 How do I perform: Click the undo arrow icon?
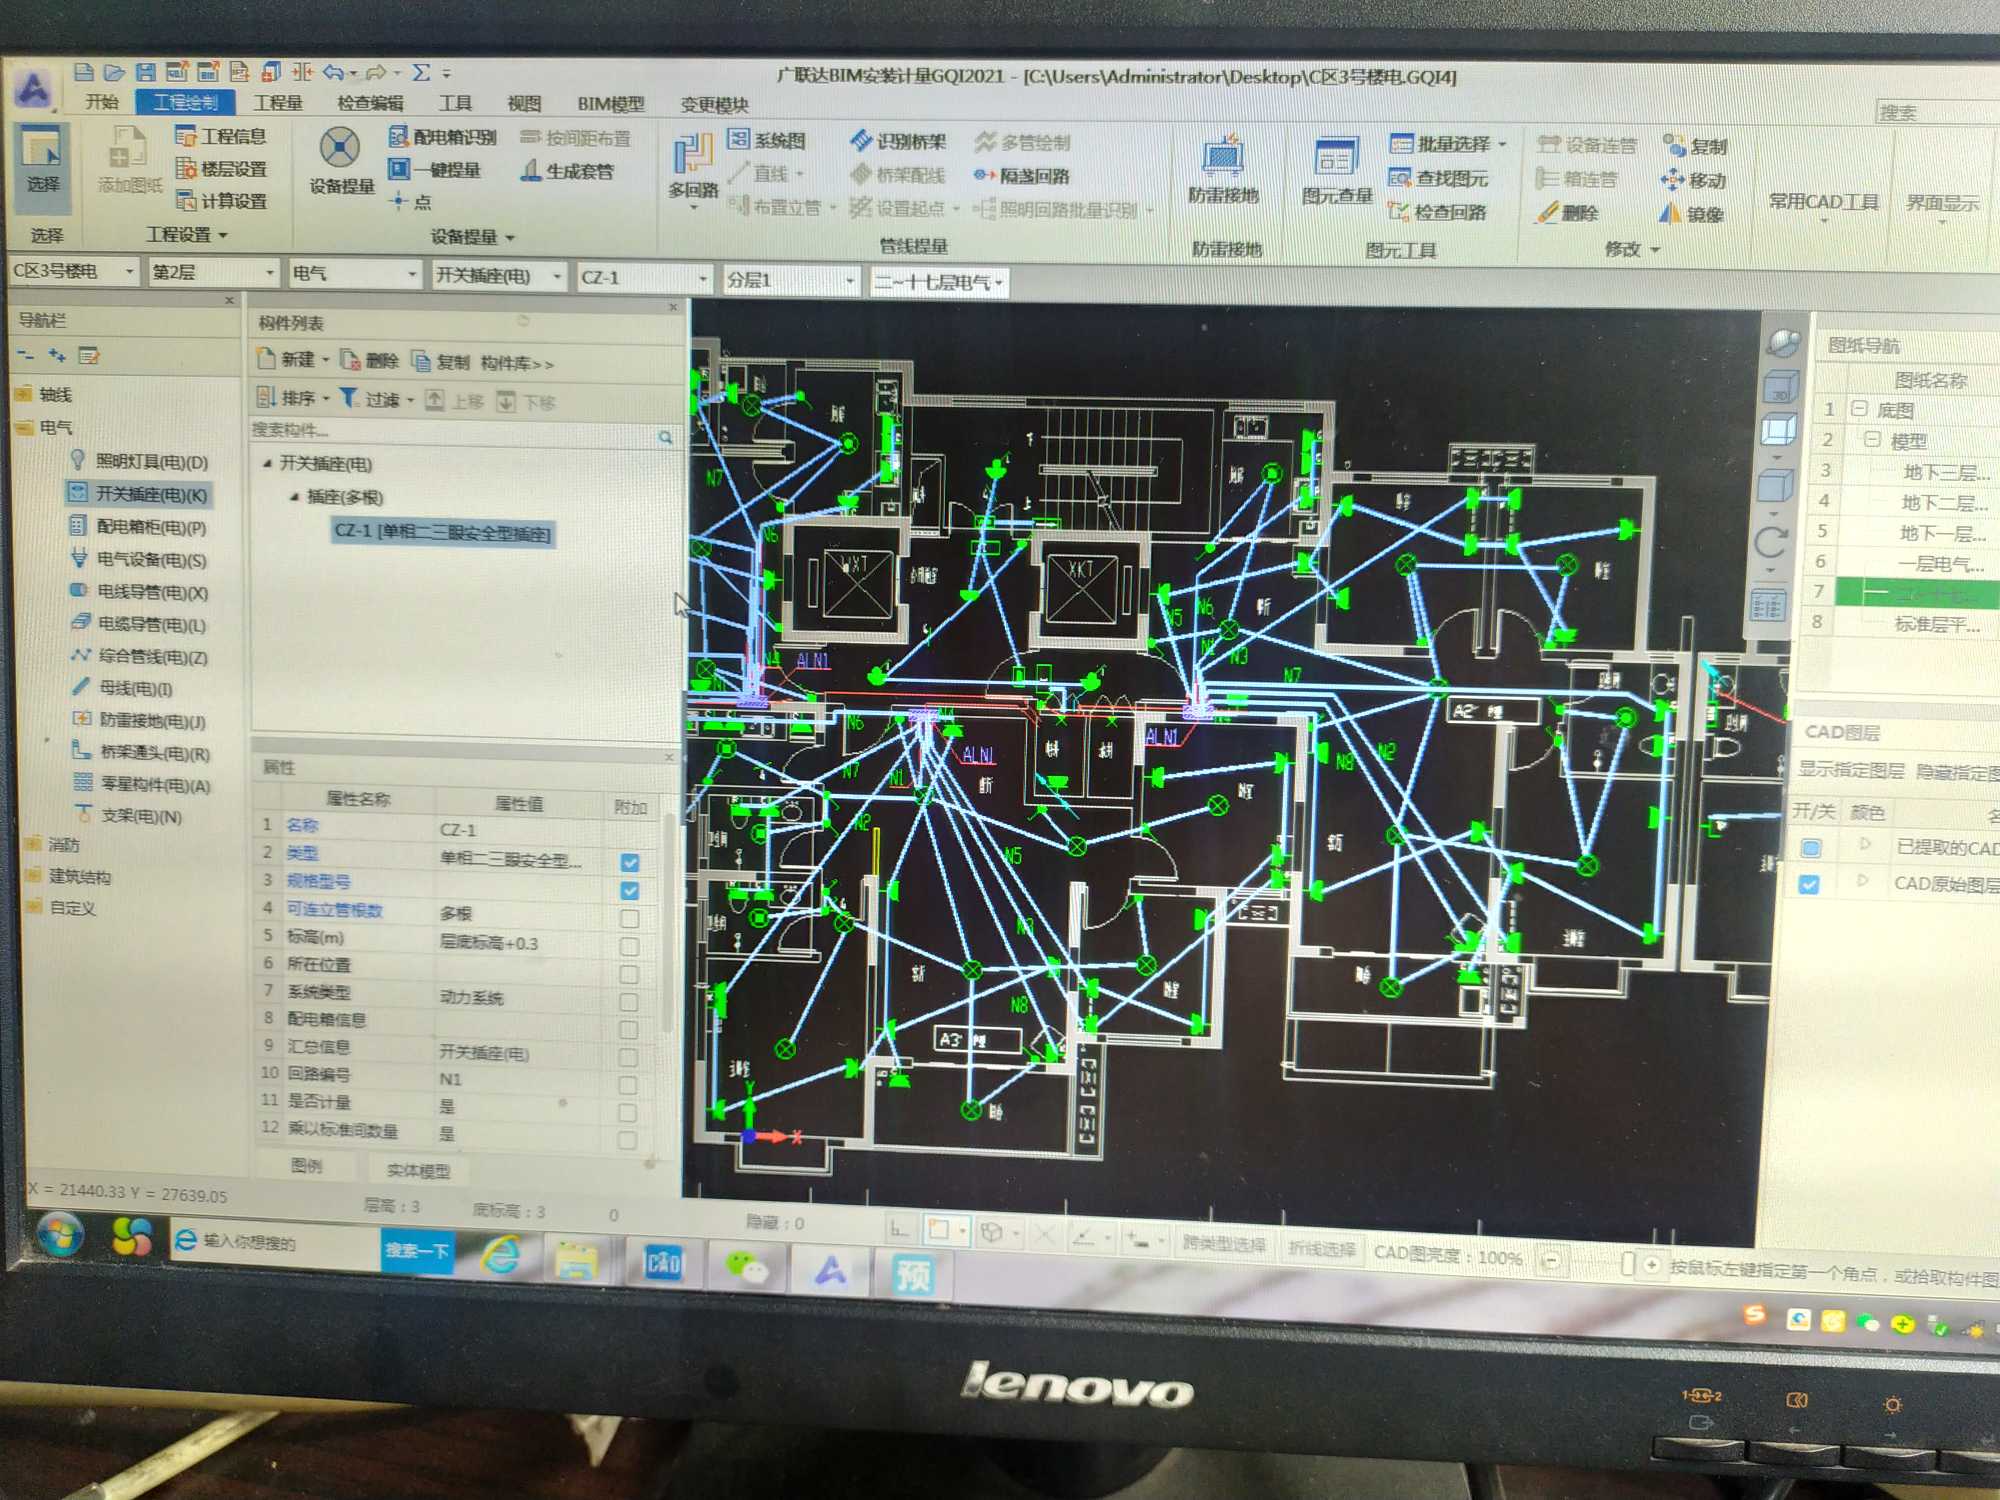[334, 72]
